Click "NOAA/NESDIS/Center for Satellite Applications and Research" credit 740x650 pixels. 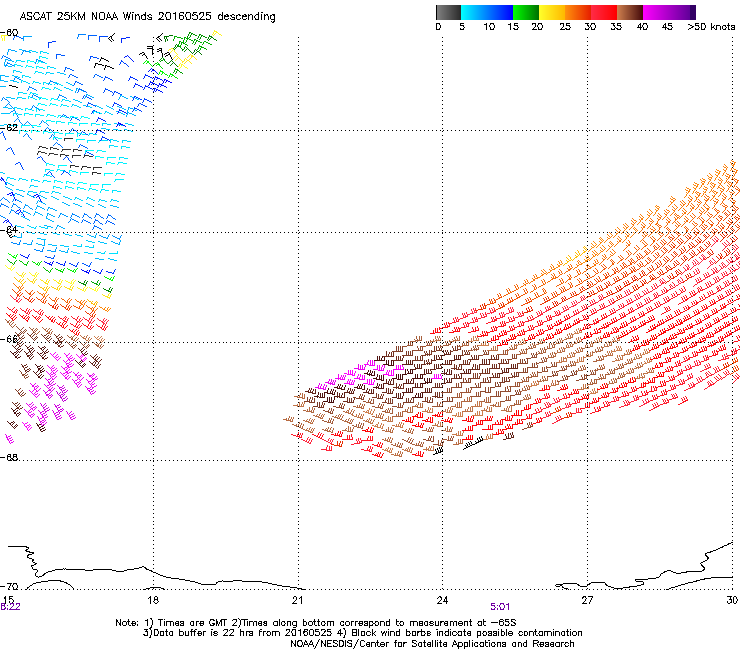tap(432, 644)
